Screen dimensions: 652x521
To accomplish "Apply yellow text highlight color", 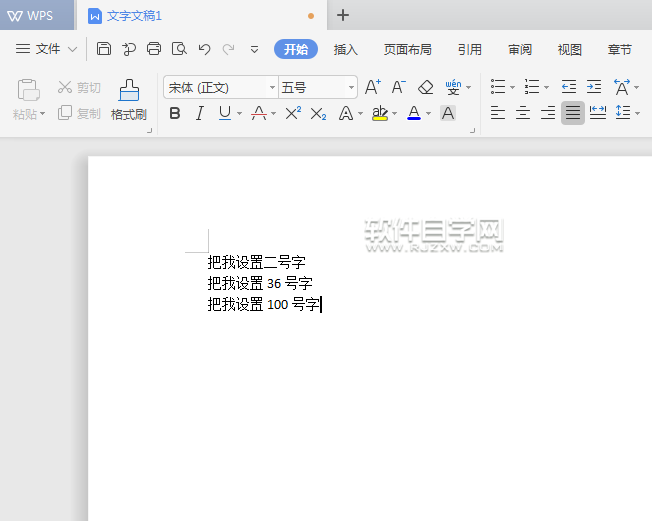I will click(x=379, y=113).
